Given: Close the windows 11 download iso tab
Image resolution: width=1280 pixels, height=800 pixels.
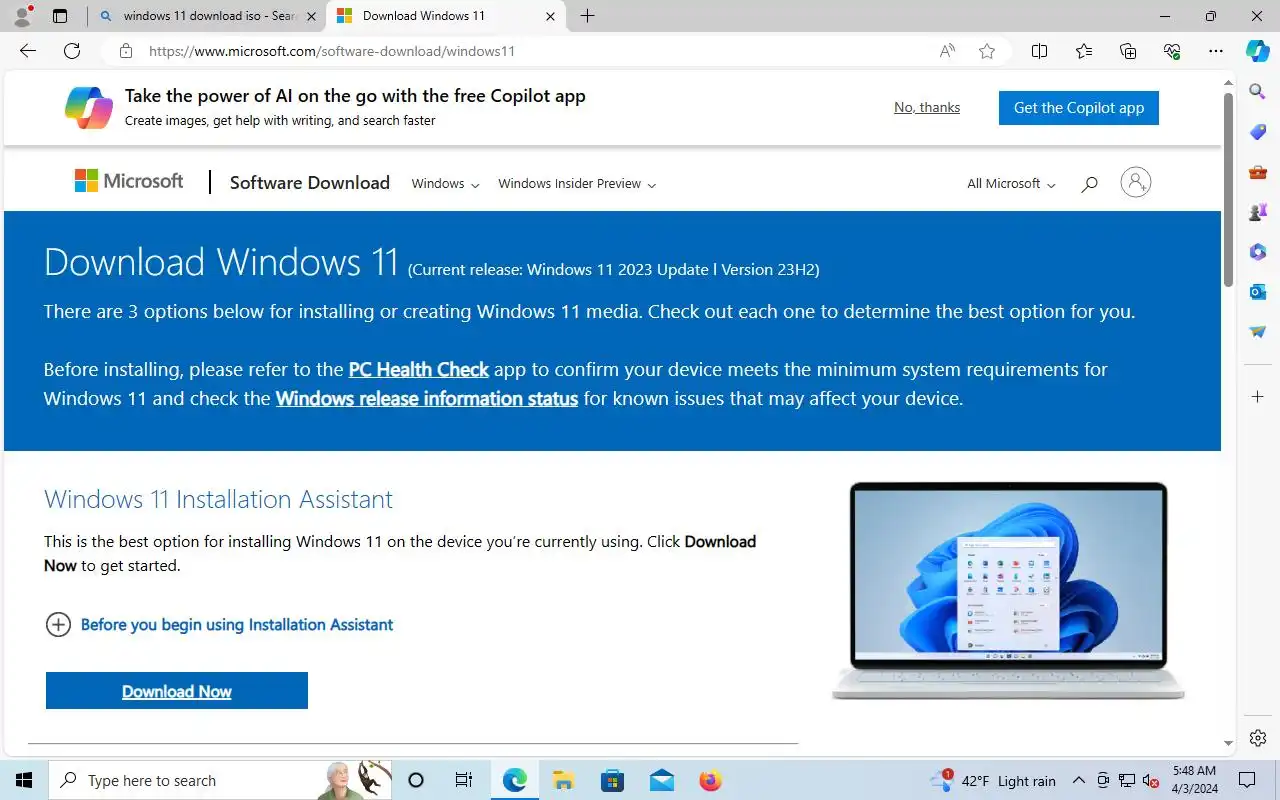Looking at the screenshot, I should (x=311, y=16).
